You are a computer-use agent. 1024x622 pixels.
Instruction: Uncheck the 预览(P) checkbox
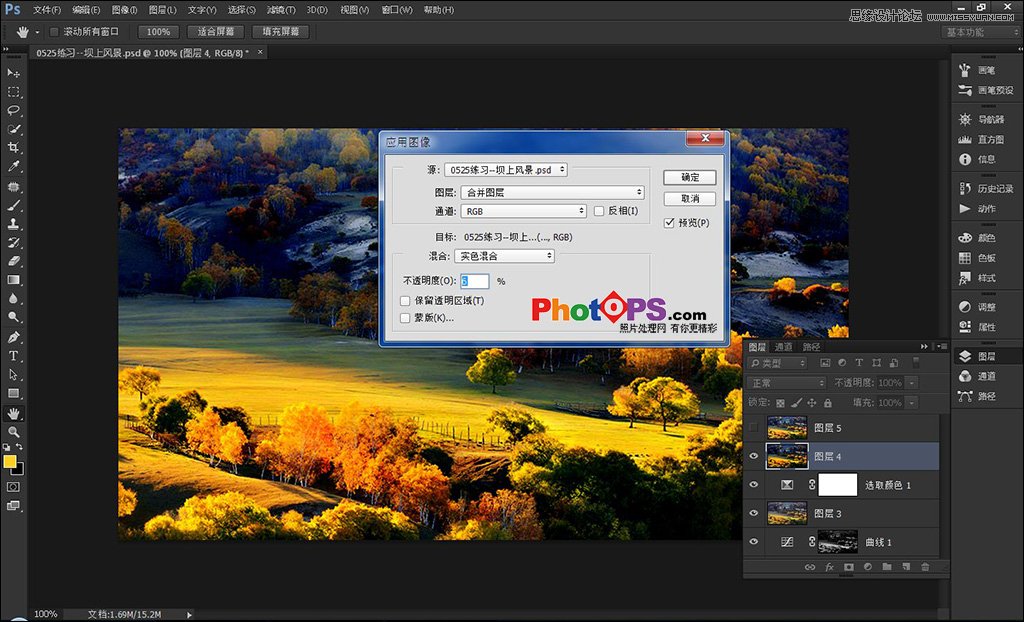coord(667,222)
